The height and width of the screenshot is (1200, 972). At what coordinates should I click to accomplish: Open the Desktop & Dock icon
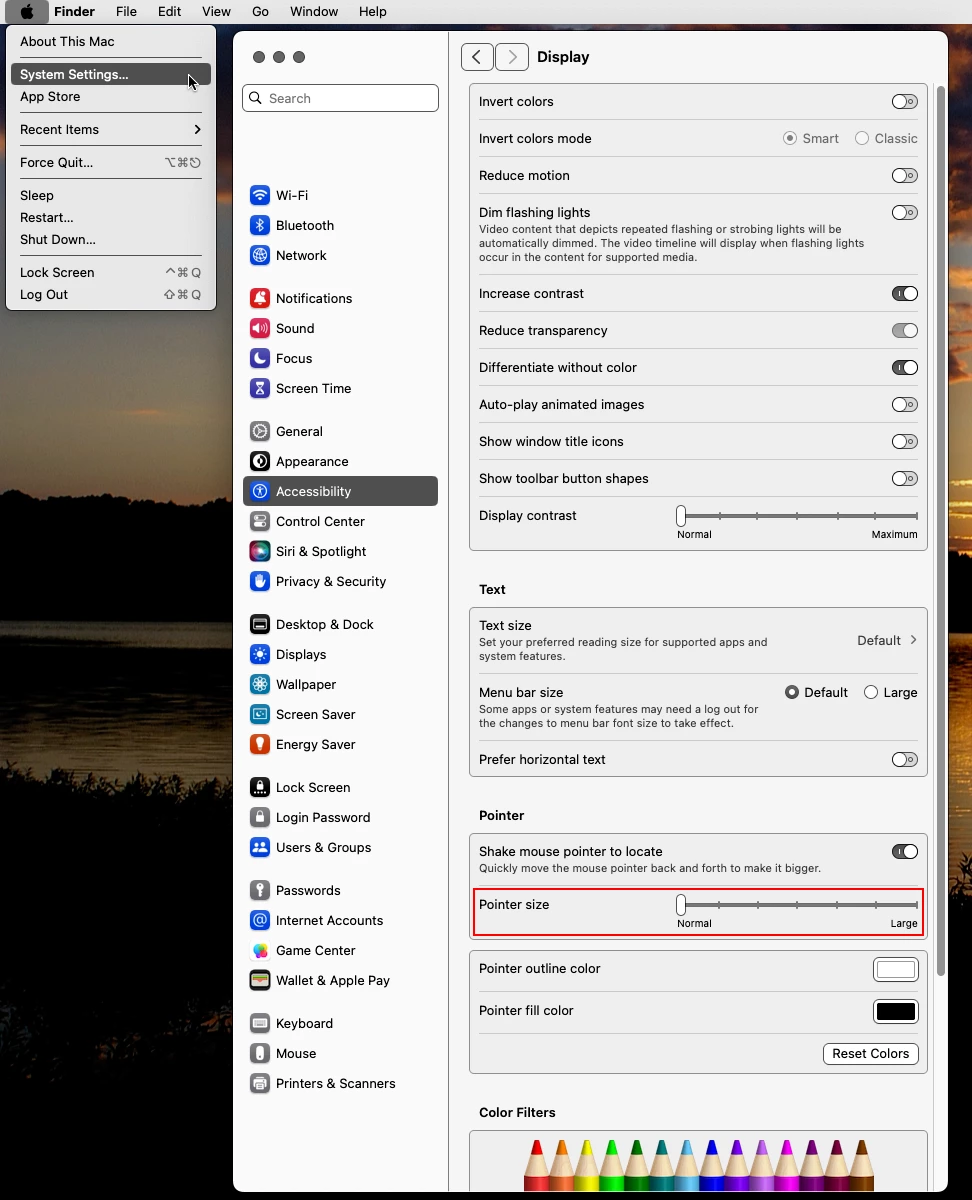click(260, 624)
